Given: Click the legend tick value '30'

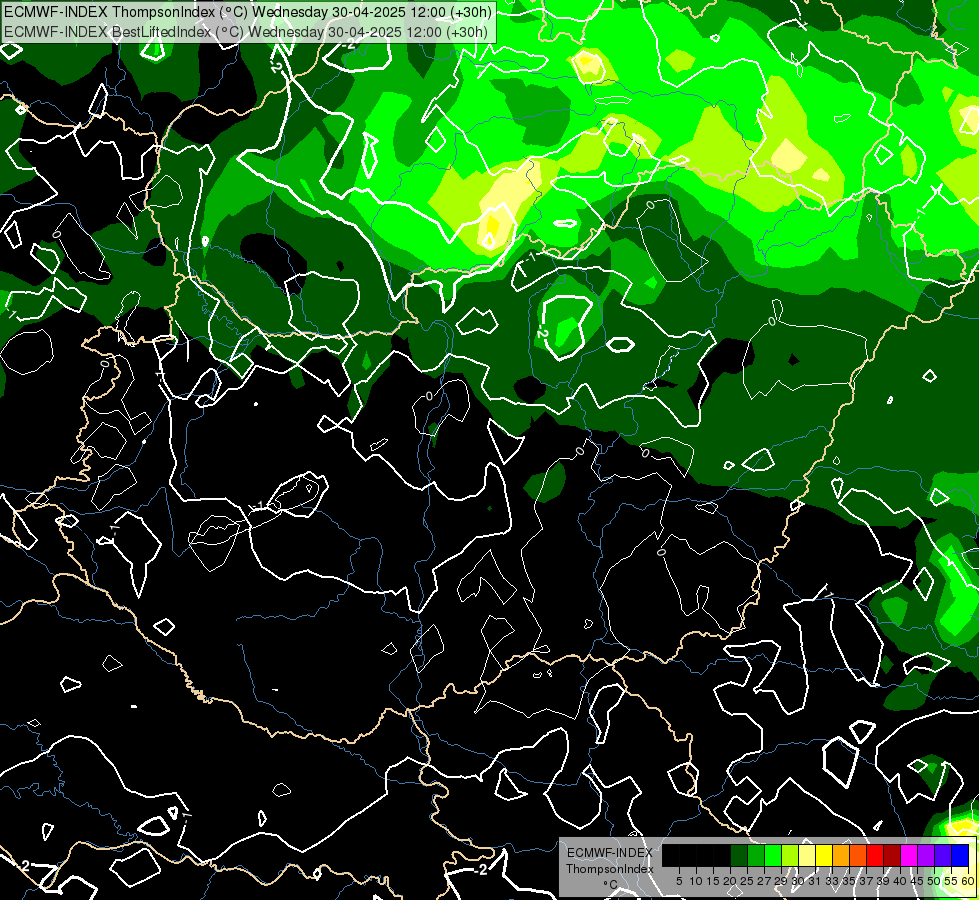Looking at the screenshot, I should click(798, 881).
